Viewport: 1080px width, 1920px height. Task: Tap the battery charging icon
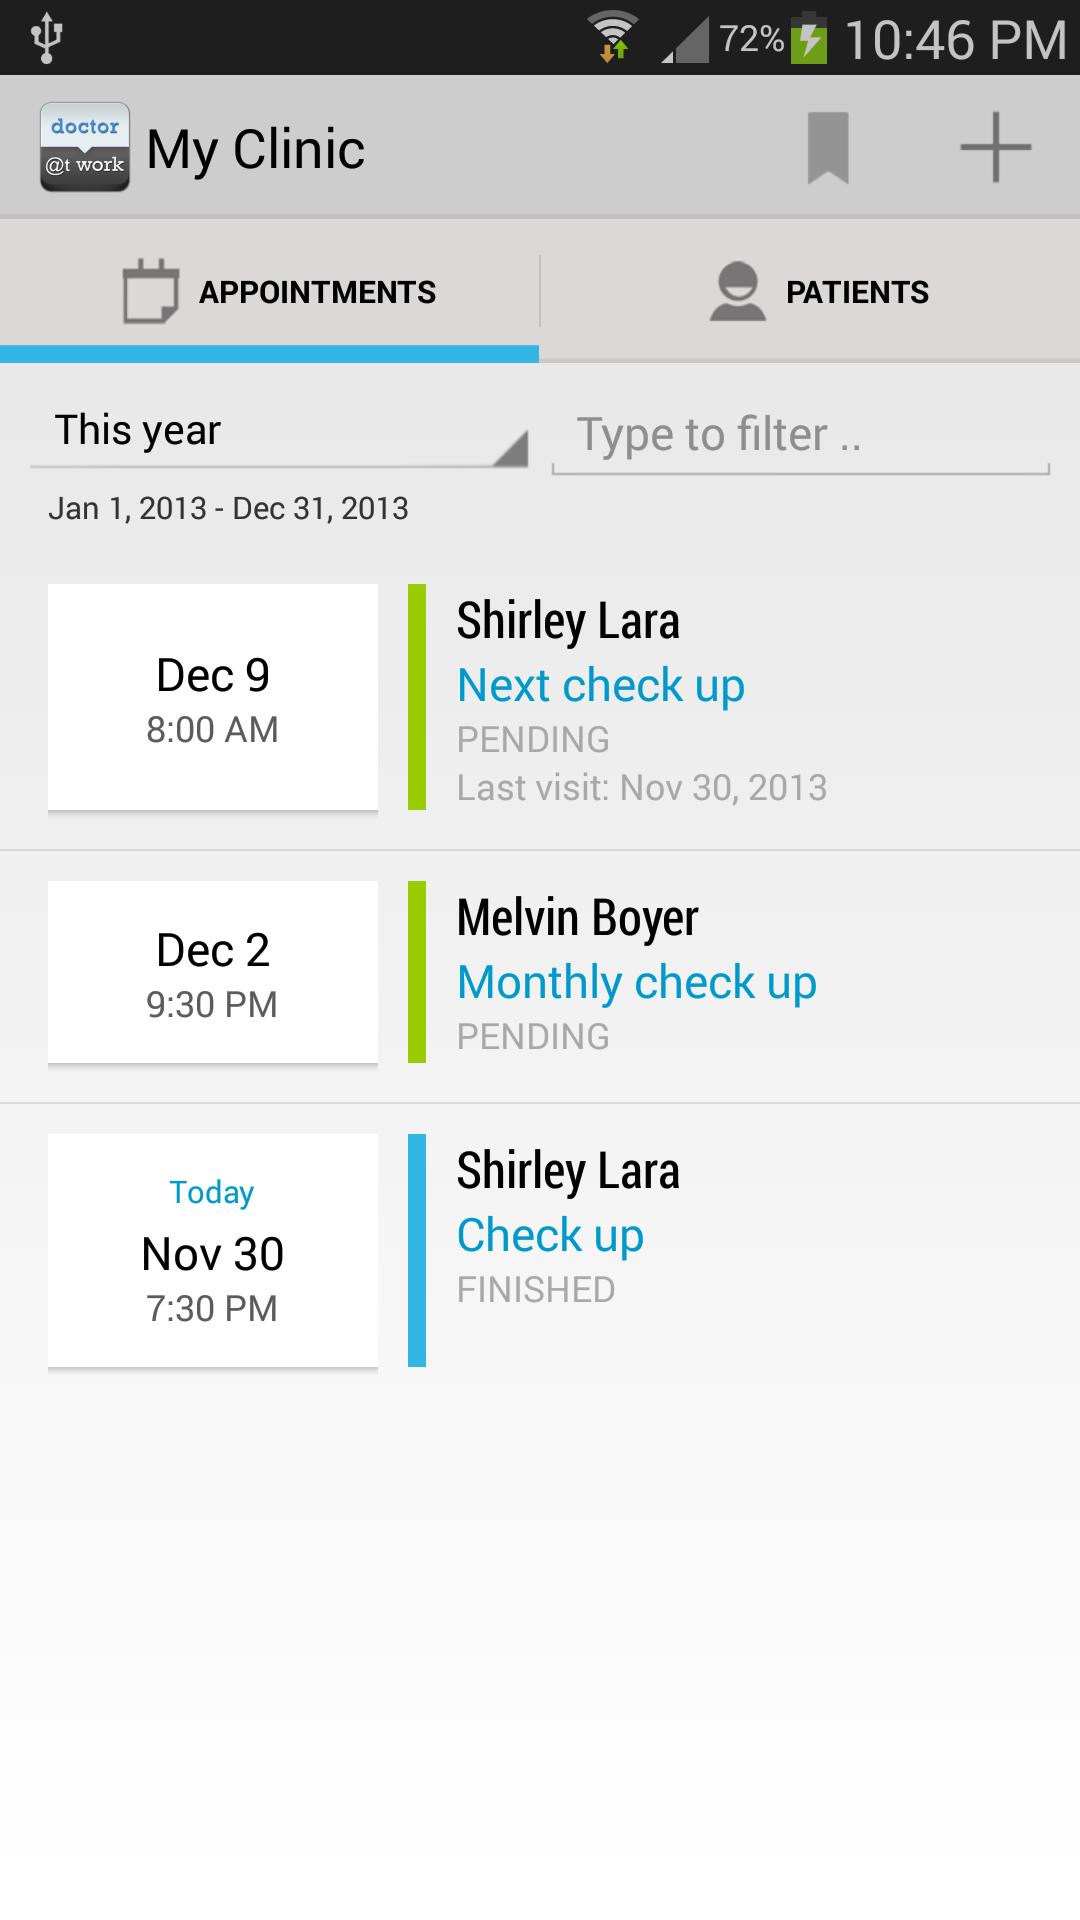point(809,40)
